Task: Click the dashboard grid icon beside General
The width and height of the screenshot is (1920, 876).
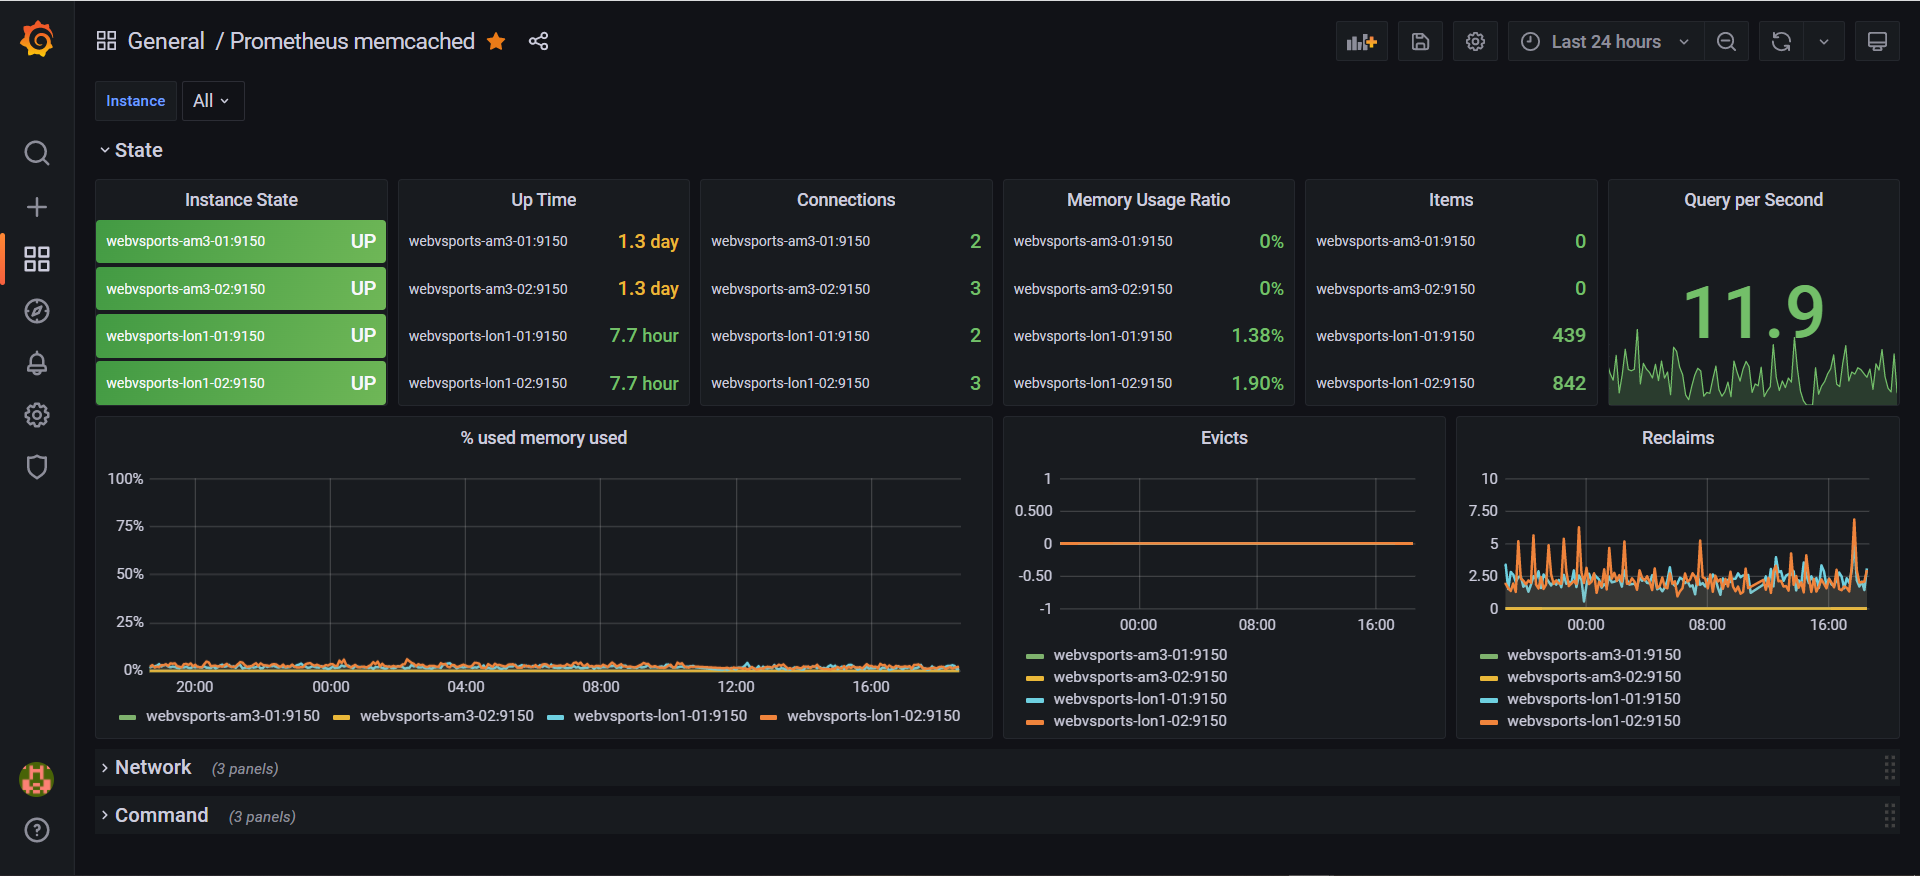Action: click(106, 41)
